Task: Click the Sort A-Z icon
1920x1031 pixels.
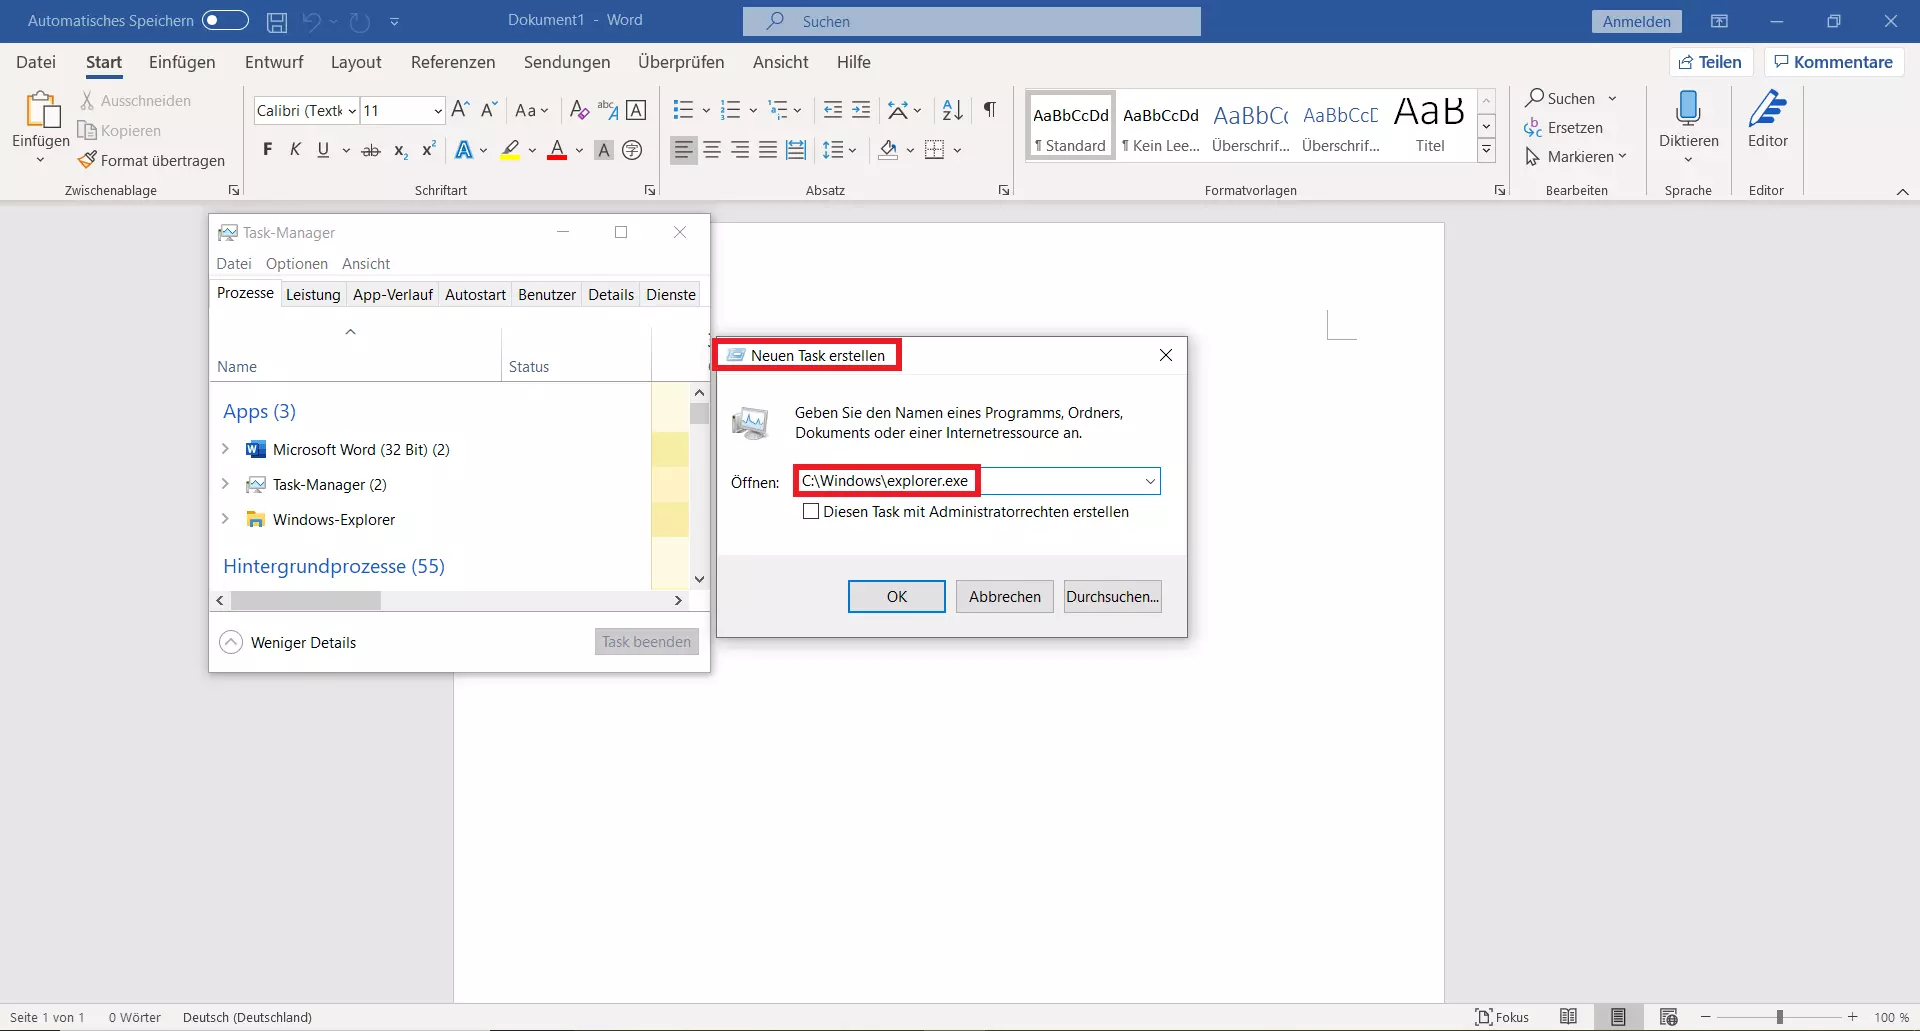Action: point(952,110)
